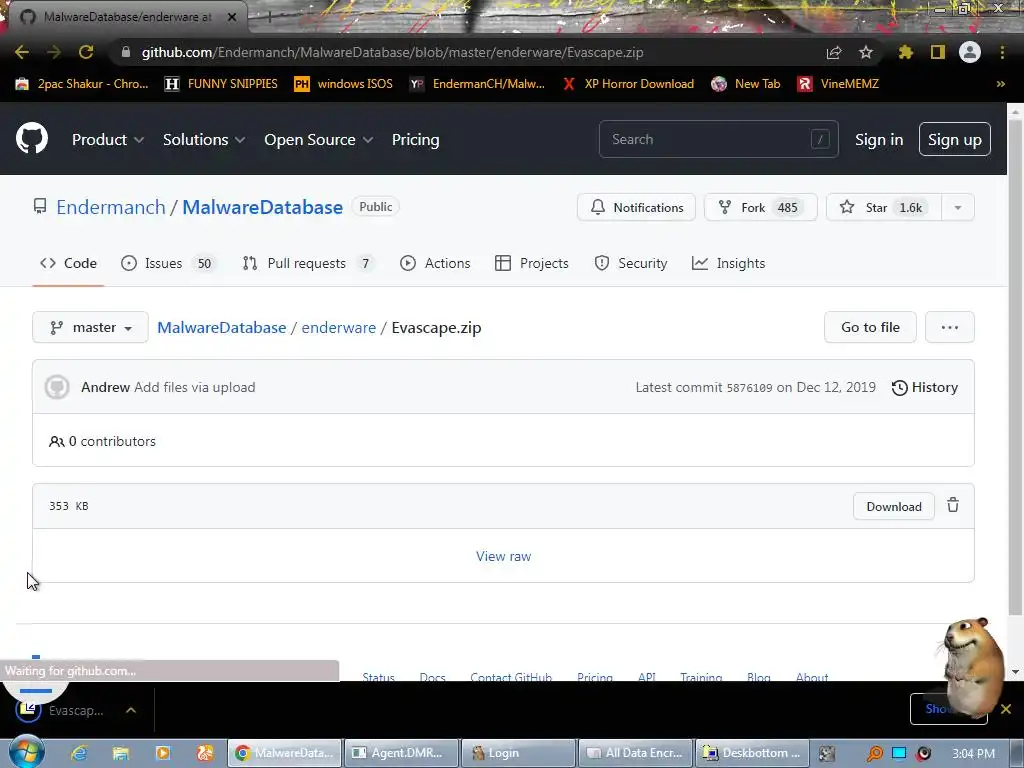This screenshot has height=768, width=1024.
Task: Expand the Open Source menu
Action: [x=319, y=140]
